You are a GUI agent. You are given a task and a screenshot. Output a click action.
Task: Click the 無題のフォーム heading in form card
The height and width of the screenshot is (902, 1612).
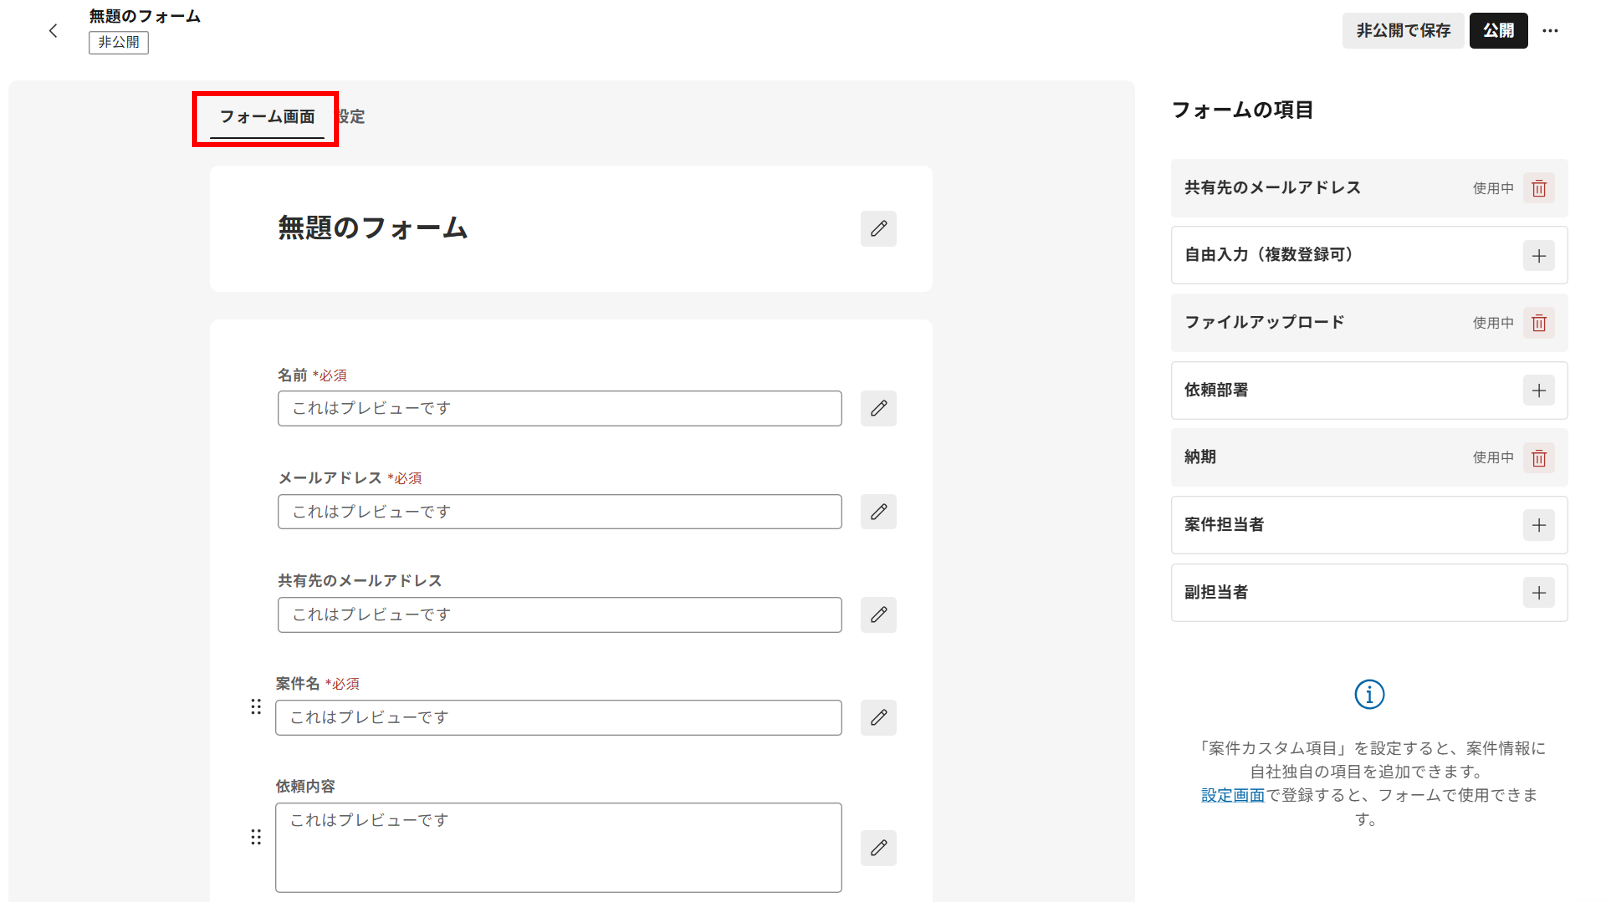(373, 228)
